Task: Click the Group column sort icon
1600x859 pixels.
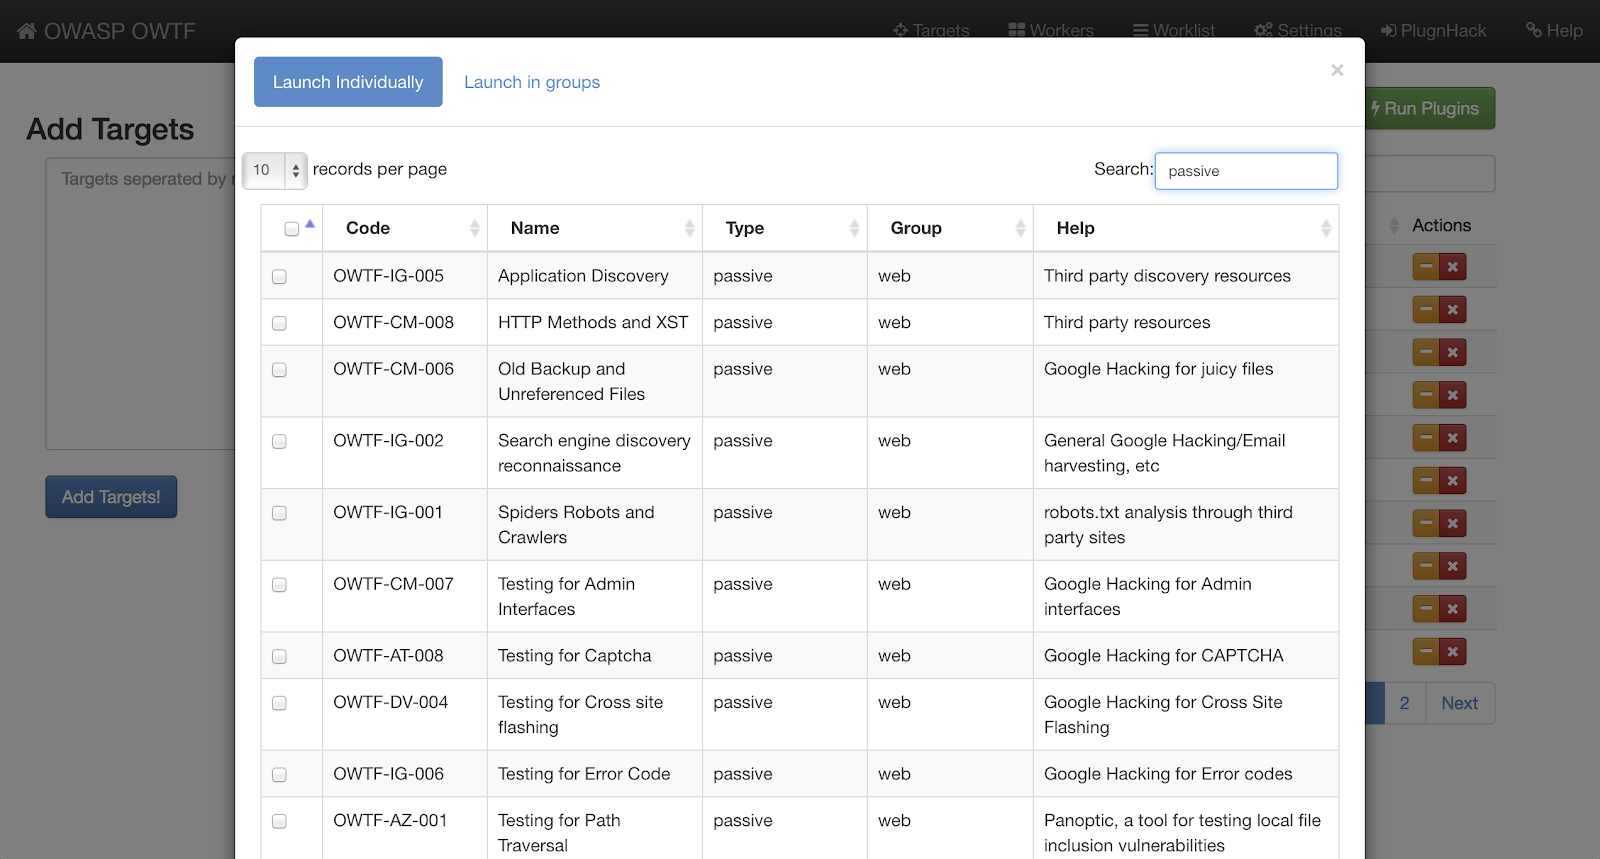Action: [x=1020, y=229]
